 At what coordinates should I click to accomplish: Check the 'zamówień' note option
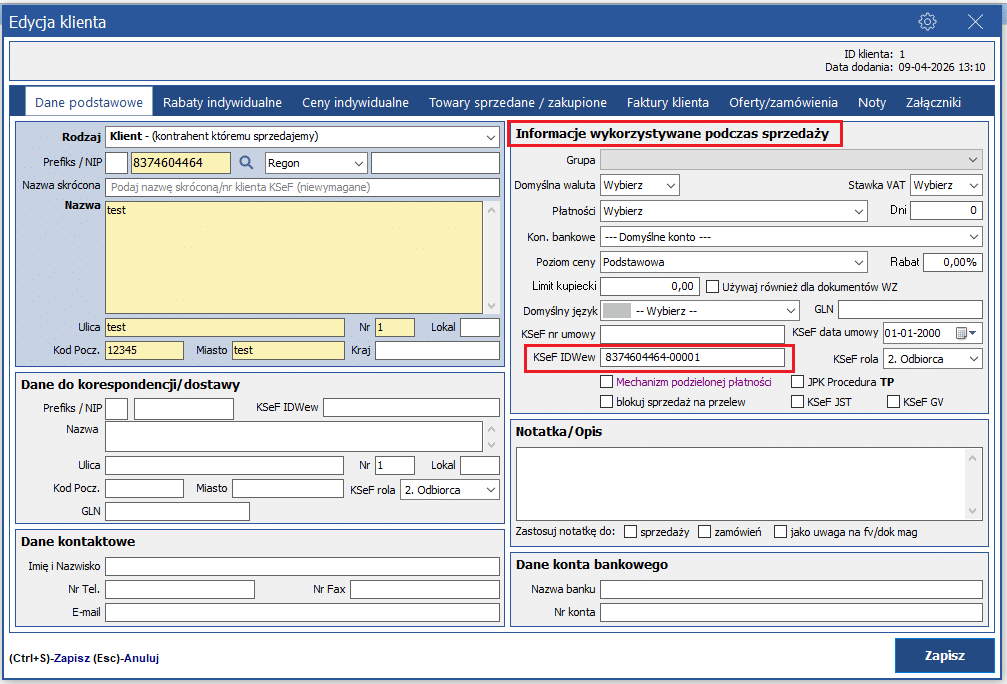point(704,531)
